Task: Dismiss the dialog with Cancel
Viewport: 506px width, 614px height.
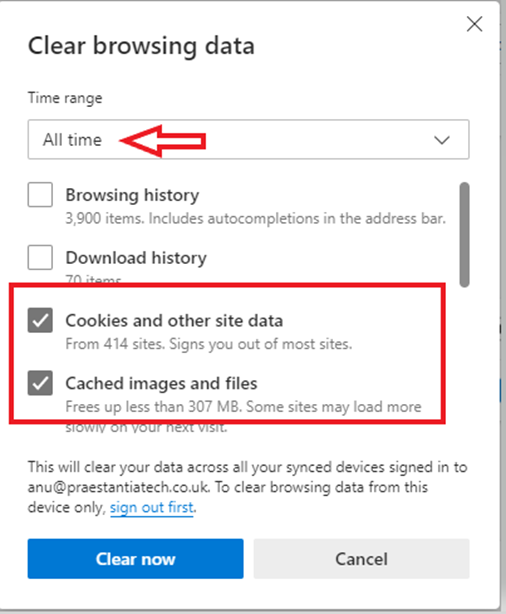Action: [x=361, y=559]
